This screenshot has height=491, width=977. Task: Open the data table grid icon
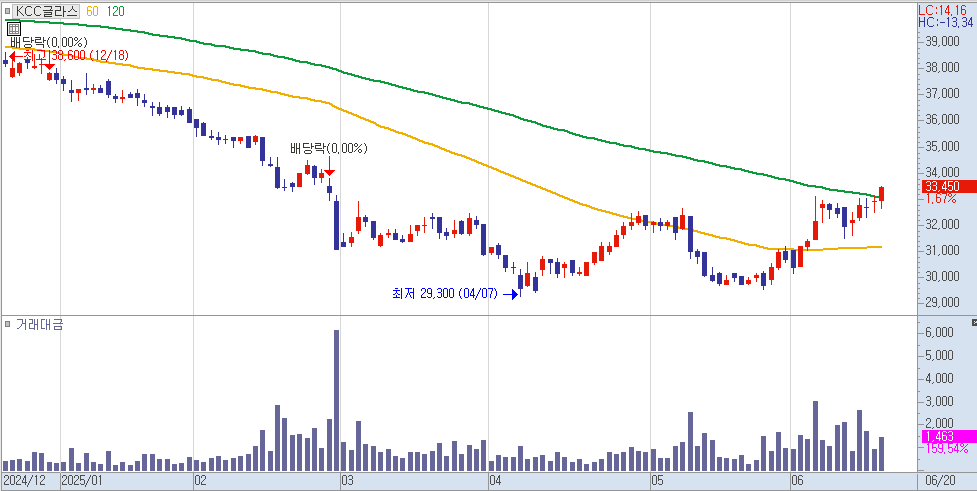point(13,29)
